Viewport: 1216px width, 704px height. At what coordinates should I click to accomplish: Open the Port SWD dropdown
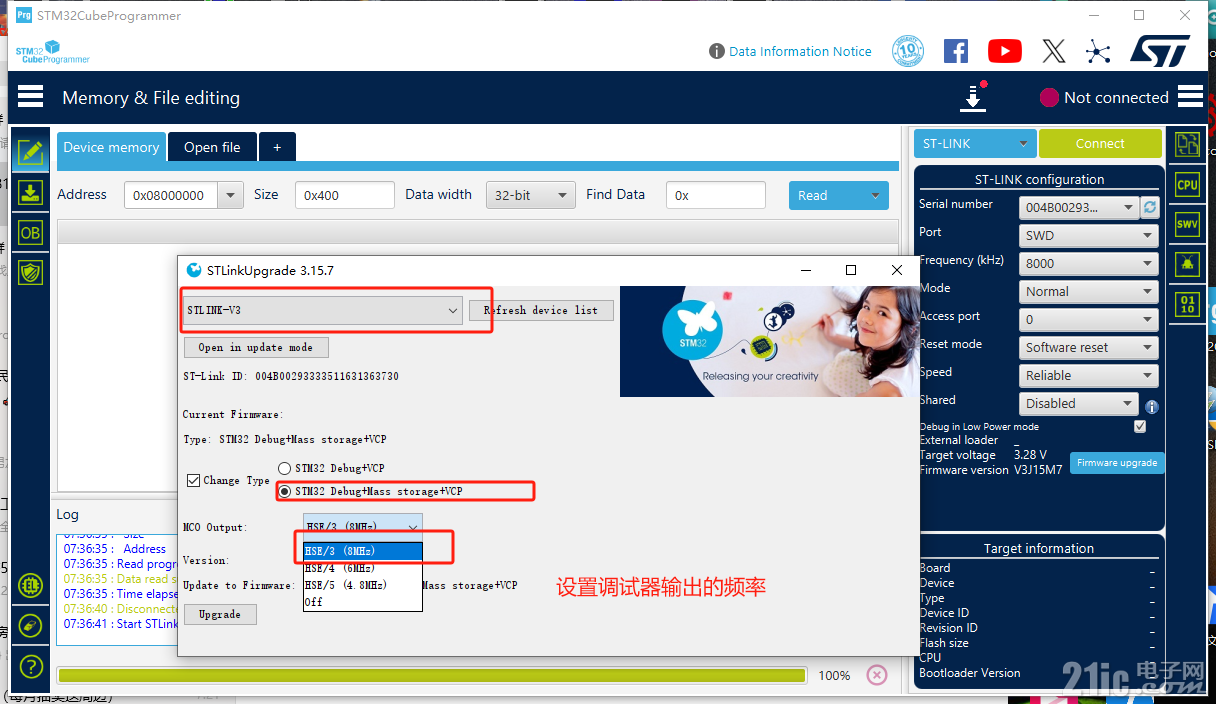click(1089, 235)
